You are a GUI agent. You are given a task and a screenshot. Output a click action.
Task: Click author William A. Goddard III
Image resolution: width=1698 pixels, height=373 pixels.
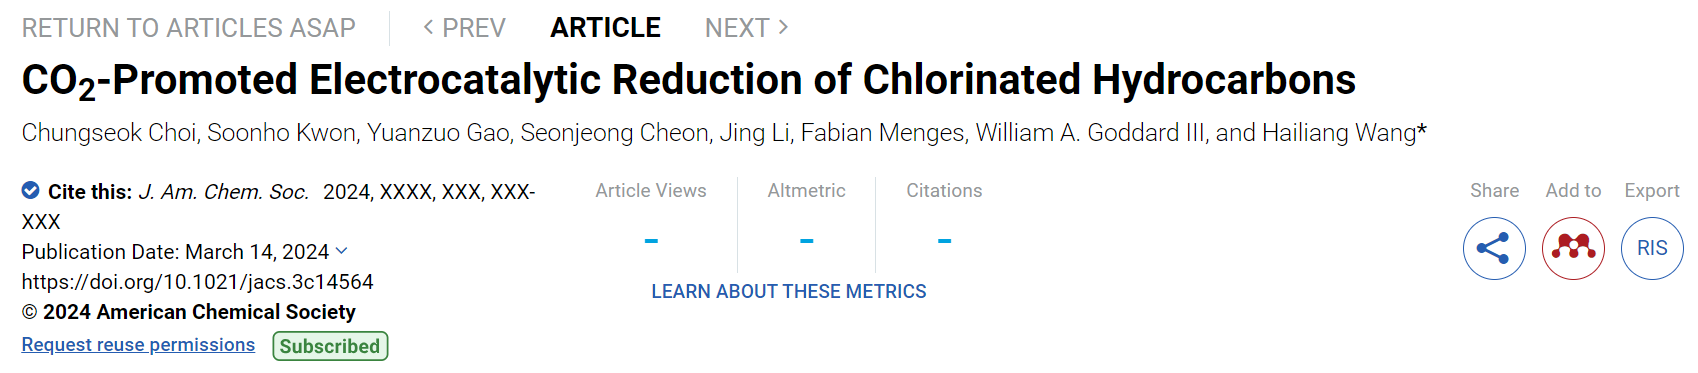click(x=1090, y=133)
